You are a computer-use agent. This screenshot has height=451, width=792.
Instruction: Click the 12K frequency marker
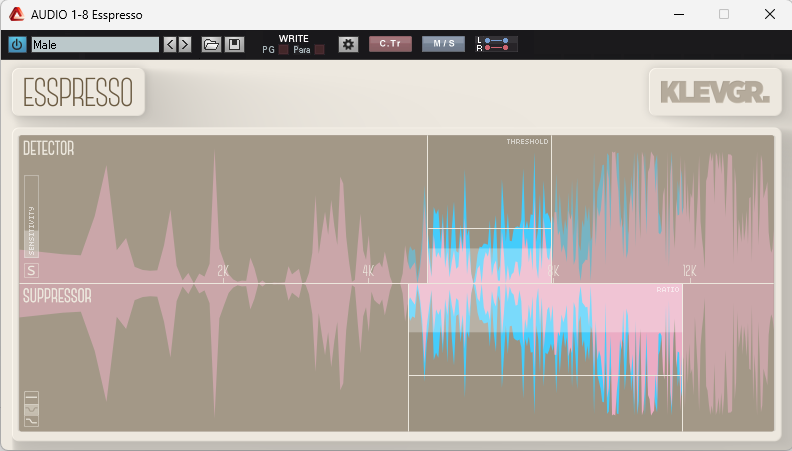click(689, 271)
